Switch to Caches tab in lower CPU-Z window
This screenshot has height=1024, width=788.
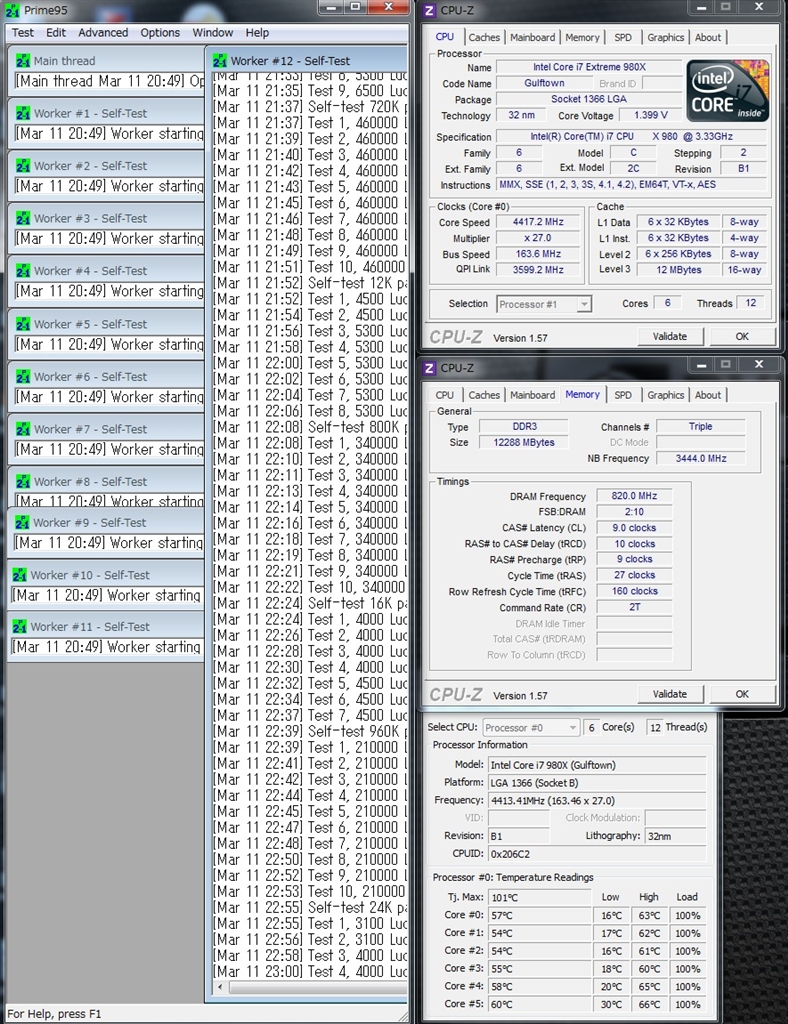484,395
